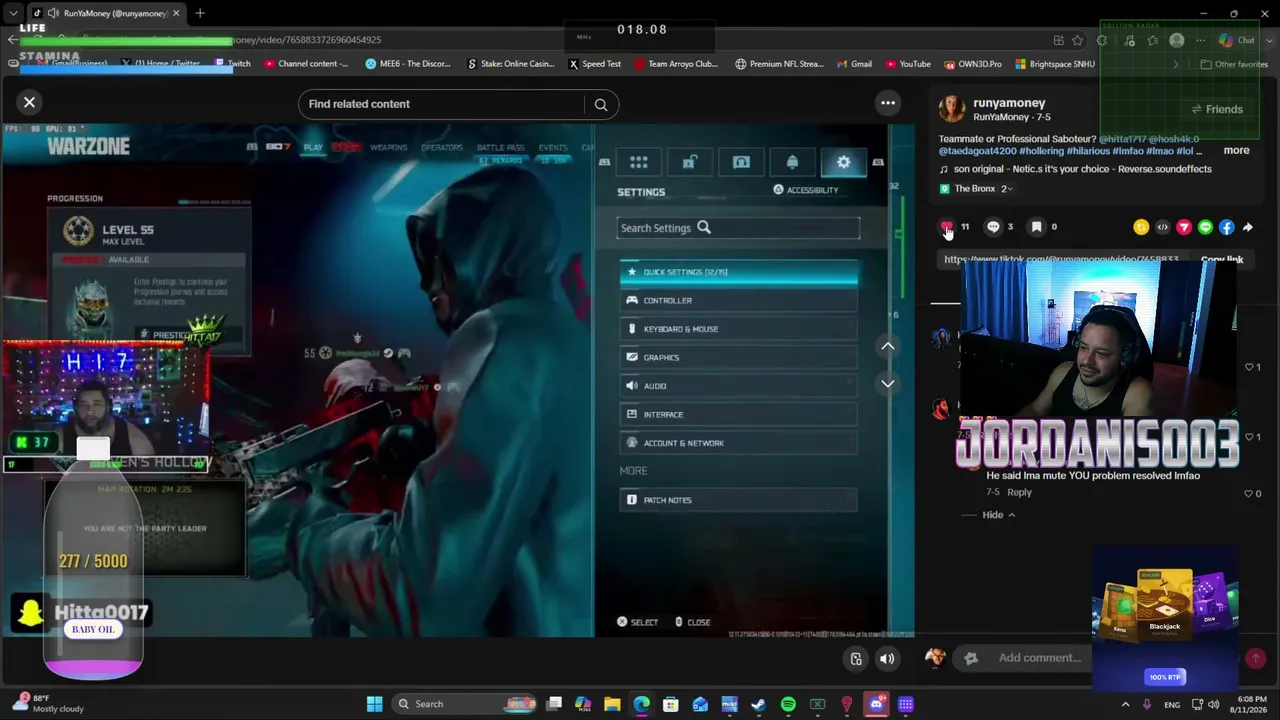Open comments via the speech bubble icon
This screenshot has height=720, width=1280.
pos(993,227)
